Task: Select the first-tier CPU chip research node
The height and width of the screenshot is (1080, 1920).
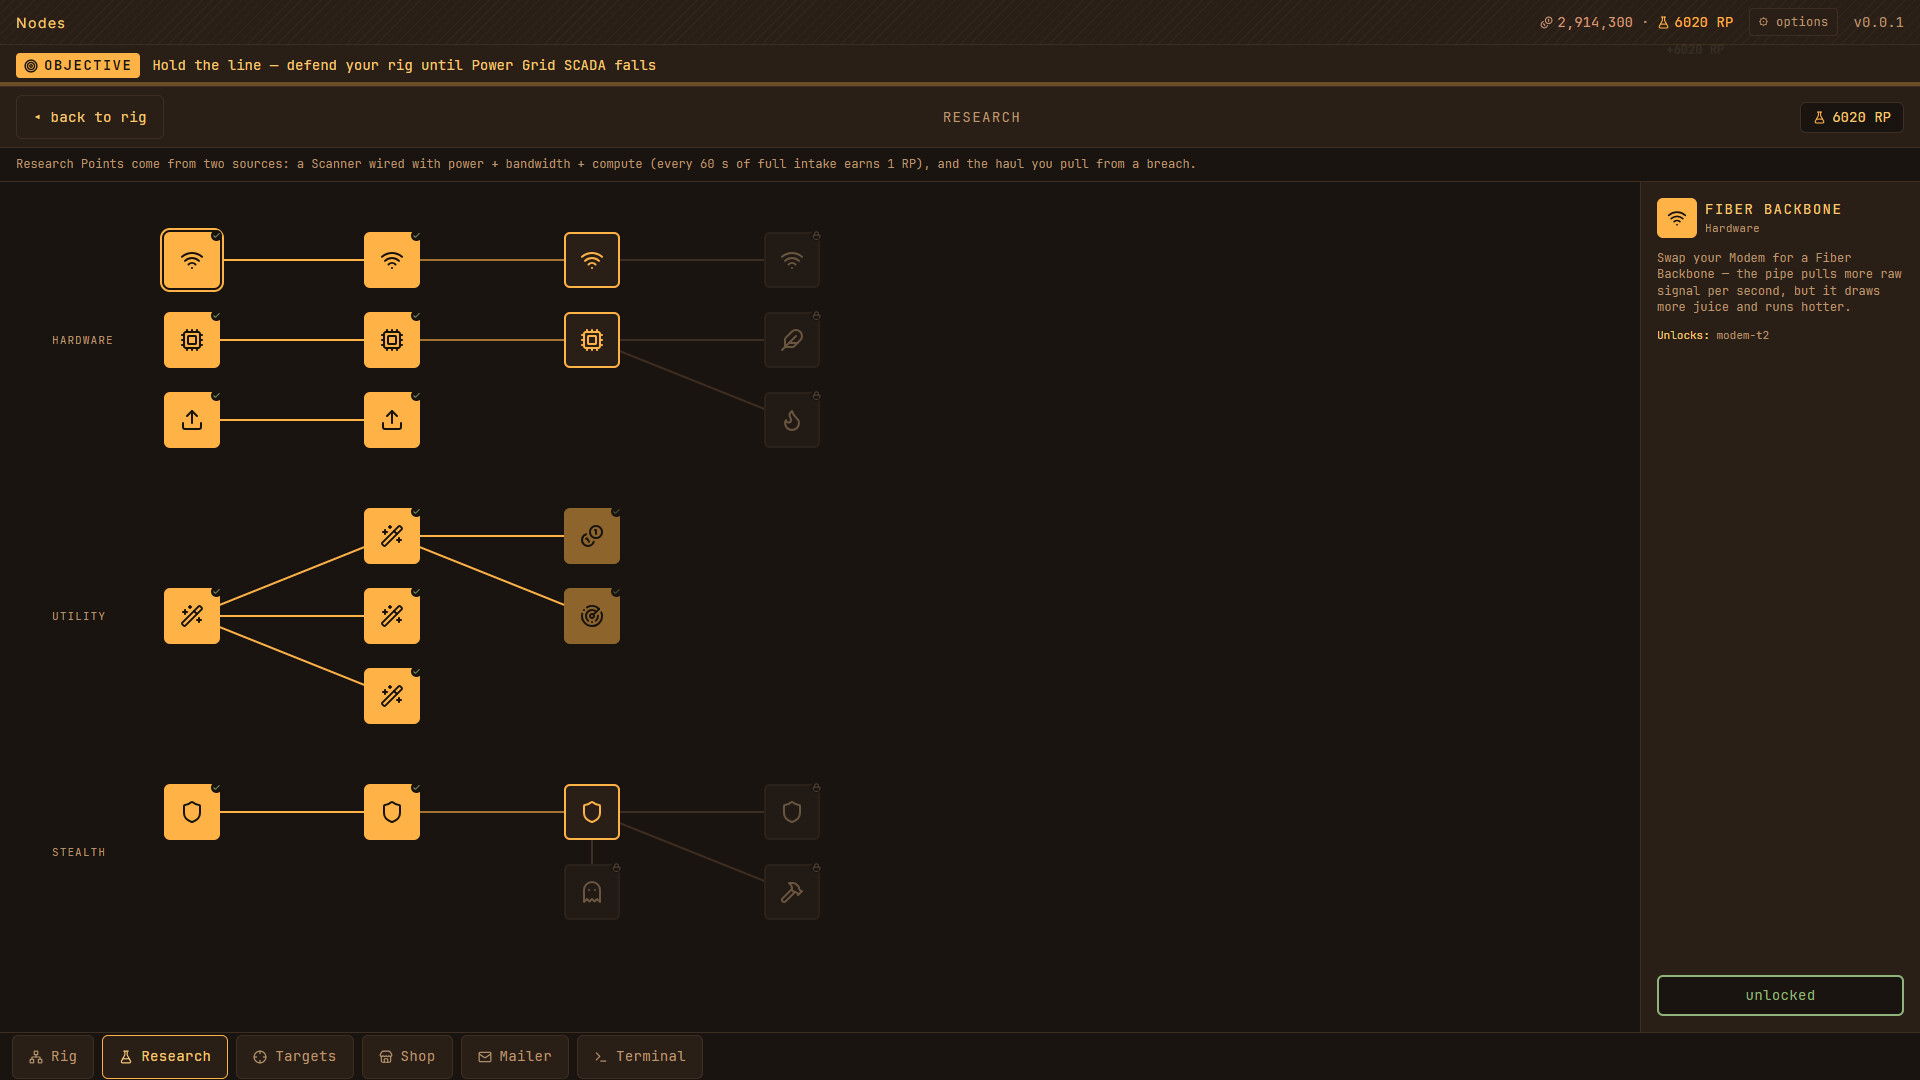Action: click(x=192, y=340)
